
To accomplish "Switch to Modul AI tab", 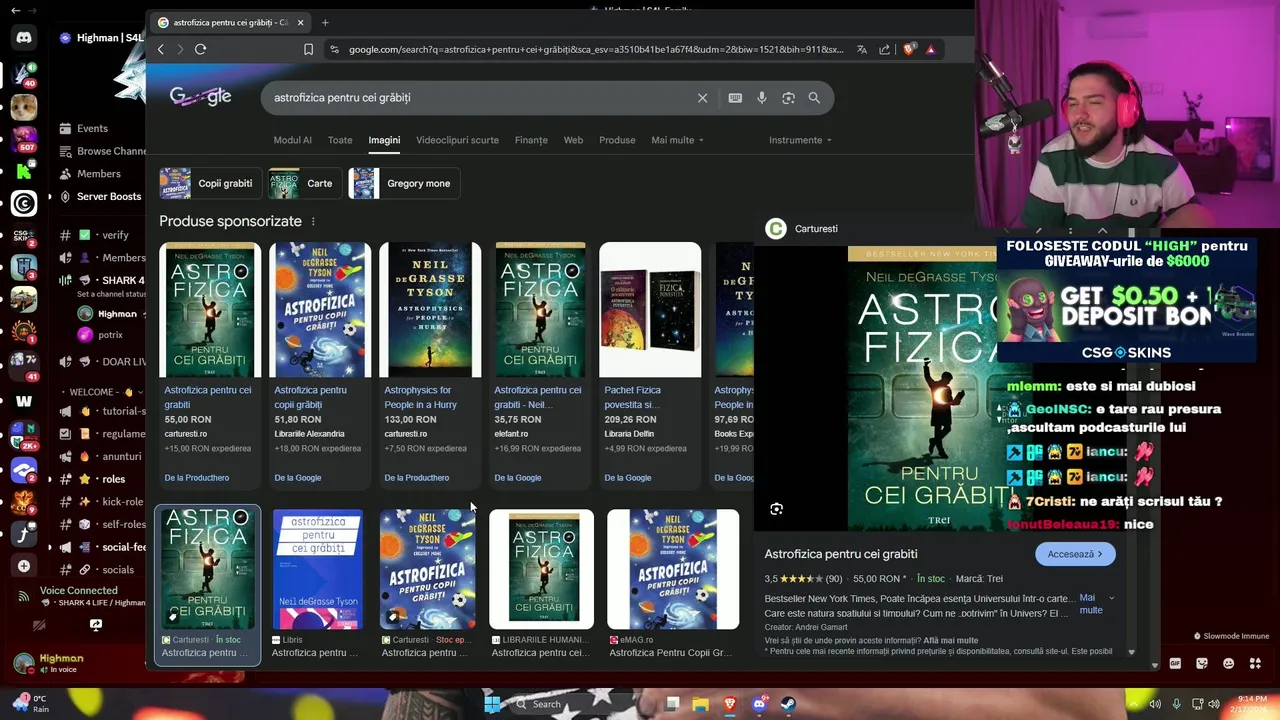I will pyautogui.click(x=293, y=140).
